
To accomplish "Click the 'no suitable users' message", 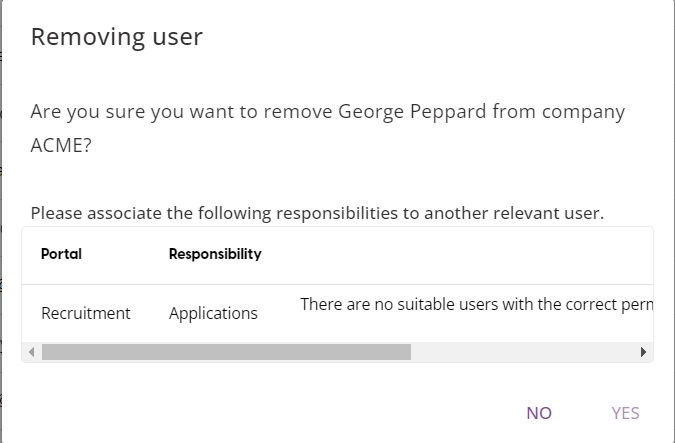I will [476, 304].
